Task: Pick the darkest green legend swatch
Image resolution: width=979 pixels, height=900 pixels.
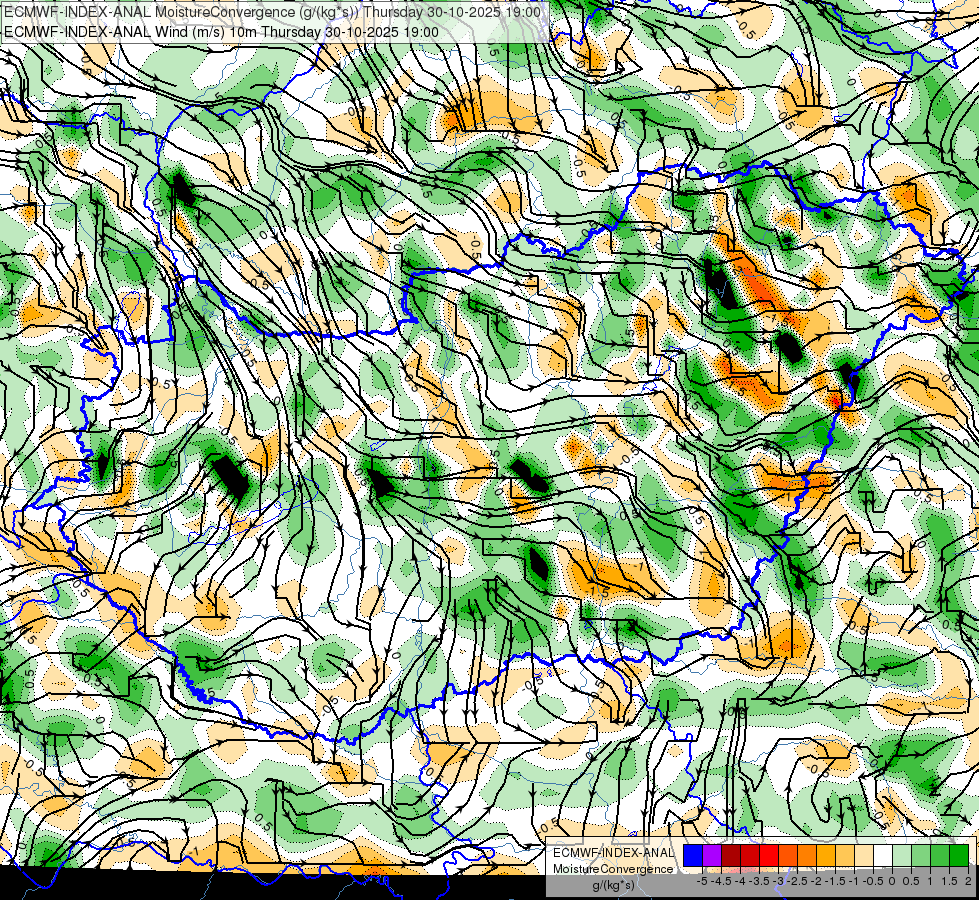Action: coord(959,855)
